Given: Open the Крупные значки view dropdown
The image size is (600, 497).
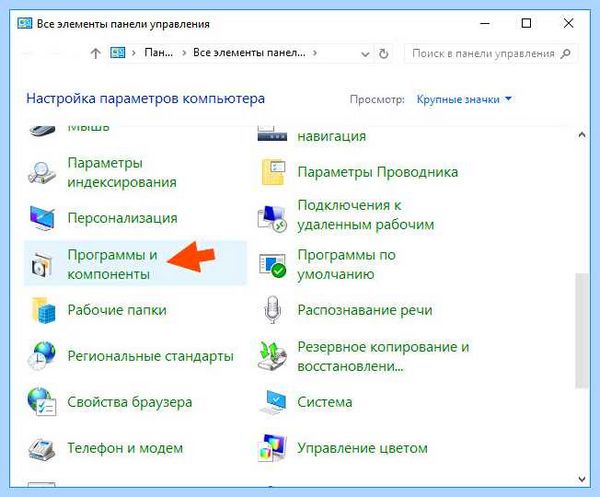Looking at the screenshot, I should tap(464, 99).
